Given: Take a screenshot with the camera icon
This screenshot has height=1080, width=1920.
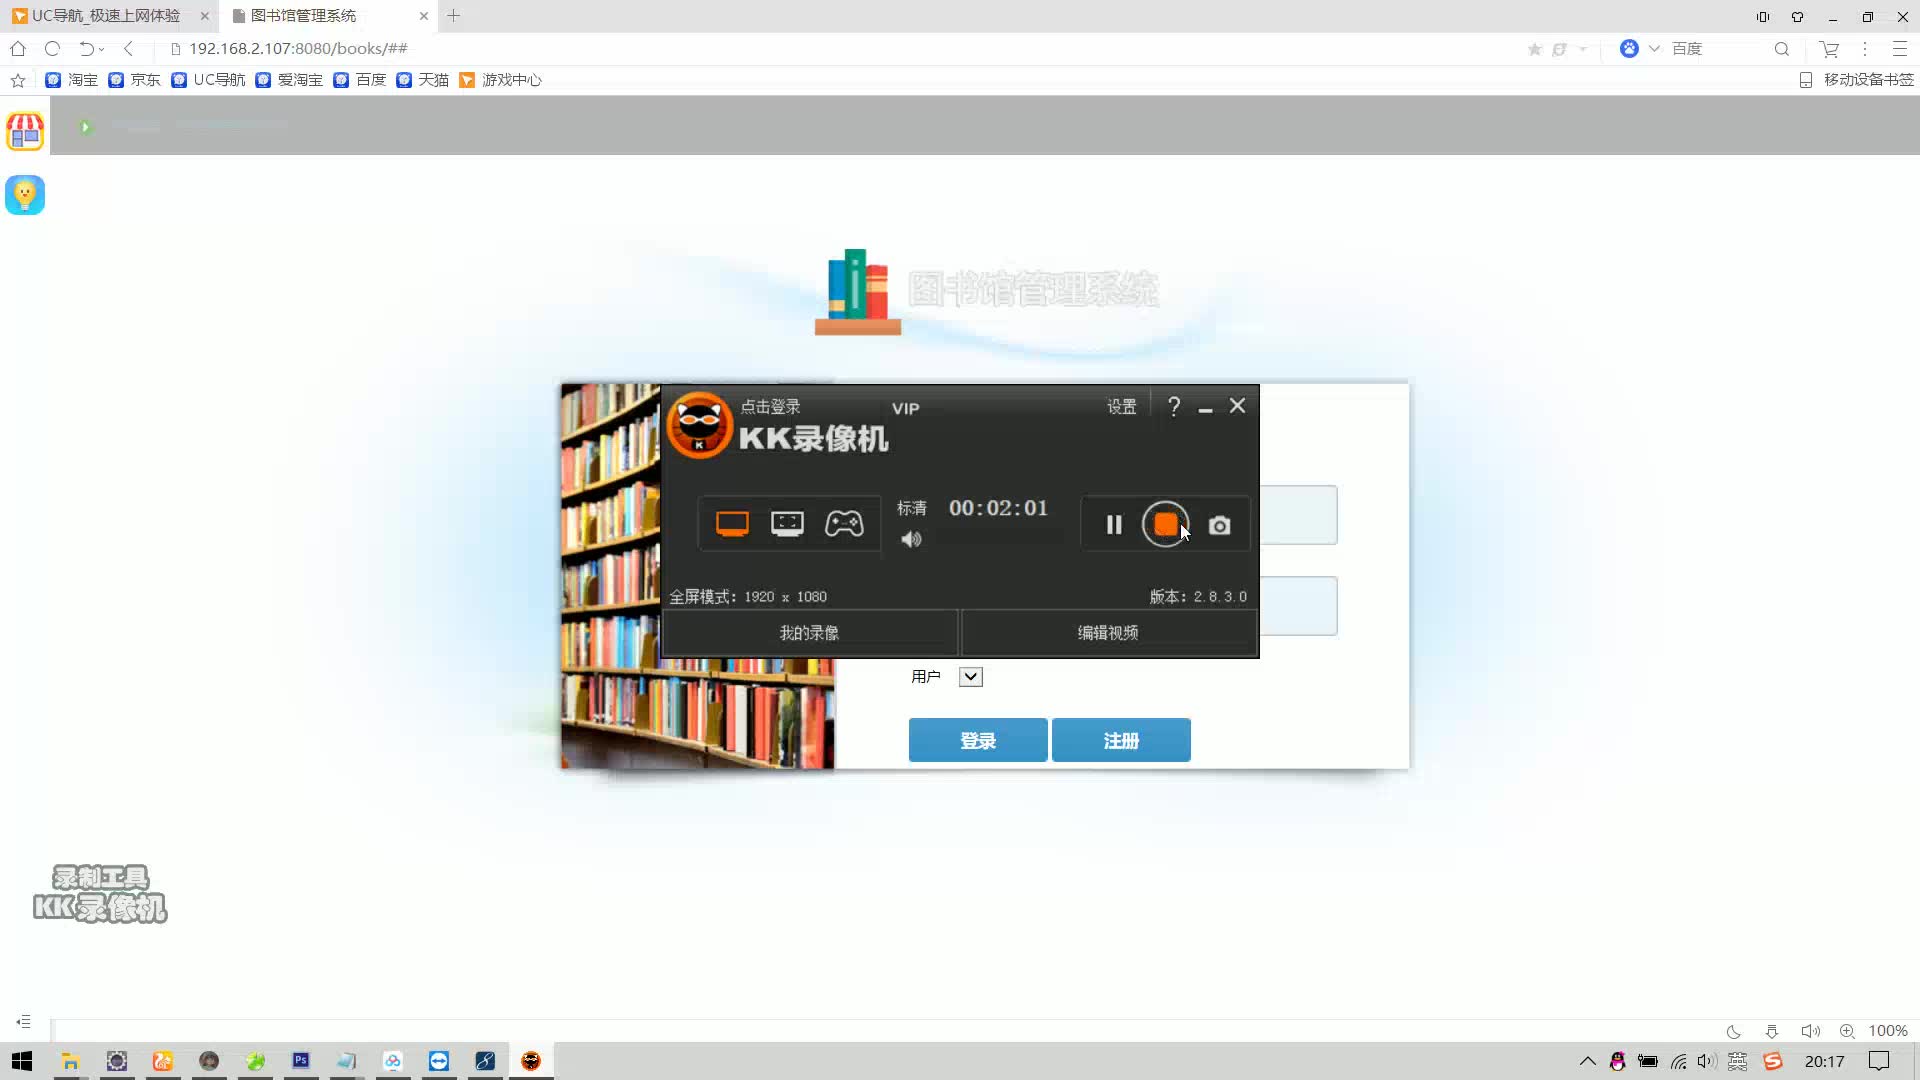Looking at the screenshot, I should pyautogui.click(x=1219, y=524).
